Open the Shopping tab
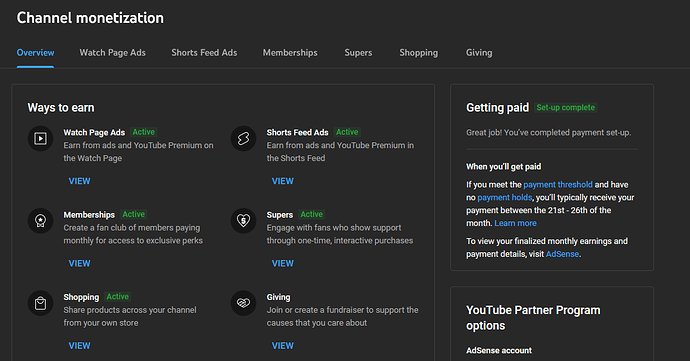 pos(418,52)
